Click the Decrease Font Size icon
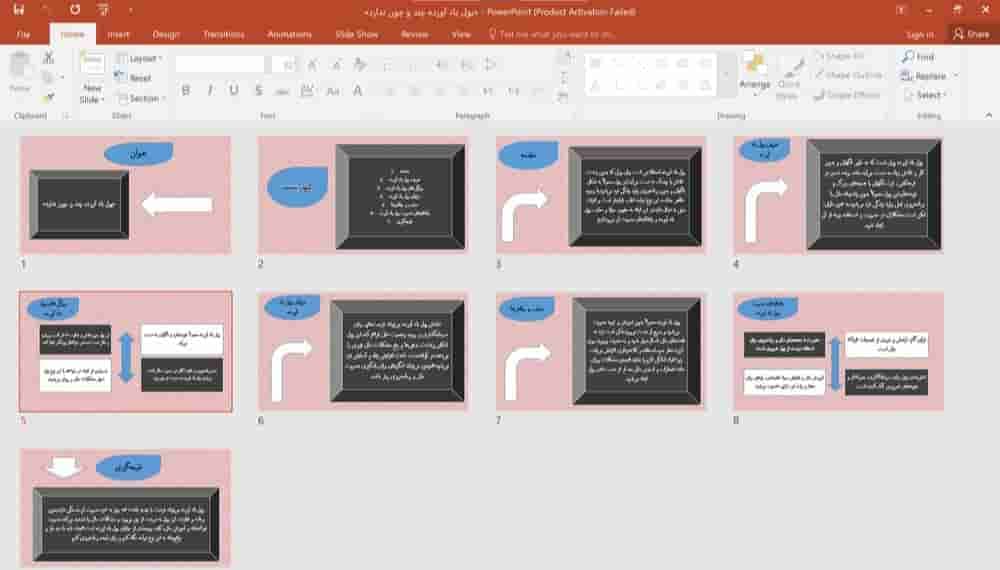The width and height of the screenshot is (1000, 570). click(336, 64)
